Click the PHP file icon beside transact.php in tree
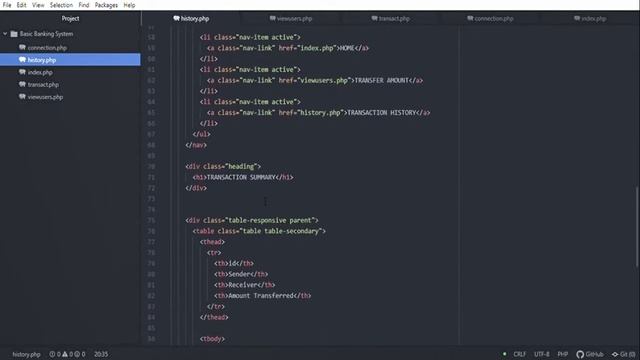 point(22,84)
